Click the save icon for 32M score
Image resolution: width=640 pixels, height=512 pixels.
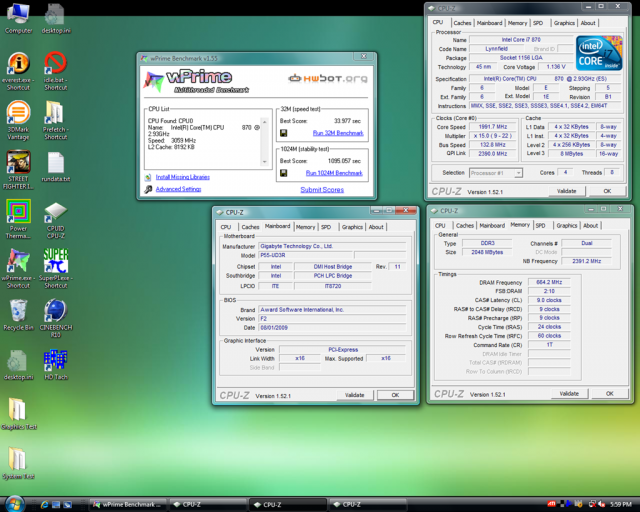coord(284,133)
